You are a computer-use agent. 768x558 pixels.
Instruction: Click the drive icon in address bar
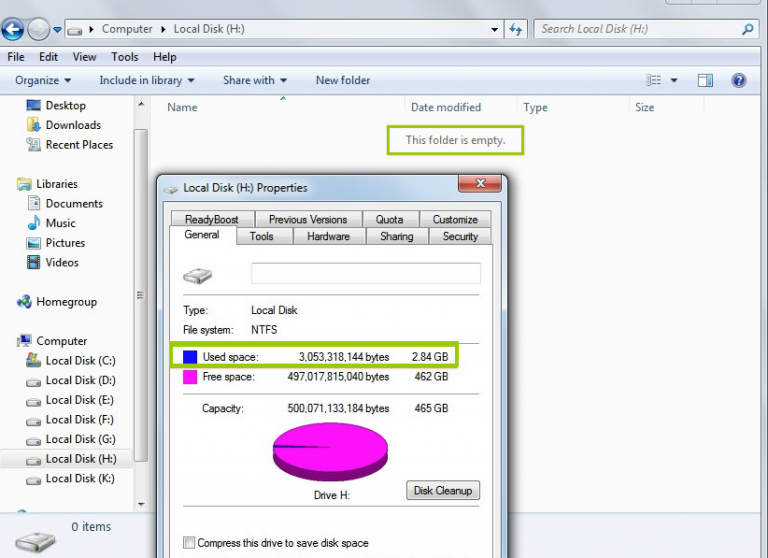(x=75, y=30)
